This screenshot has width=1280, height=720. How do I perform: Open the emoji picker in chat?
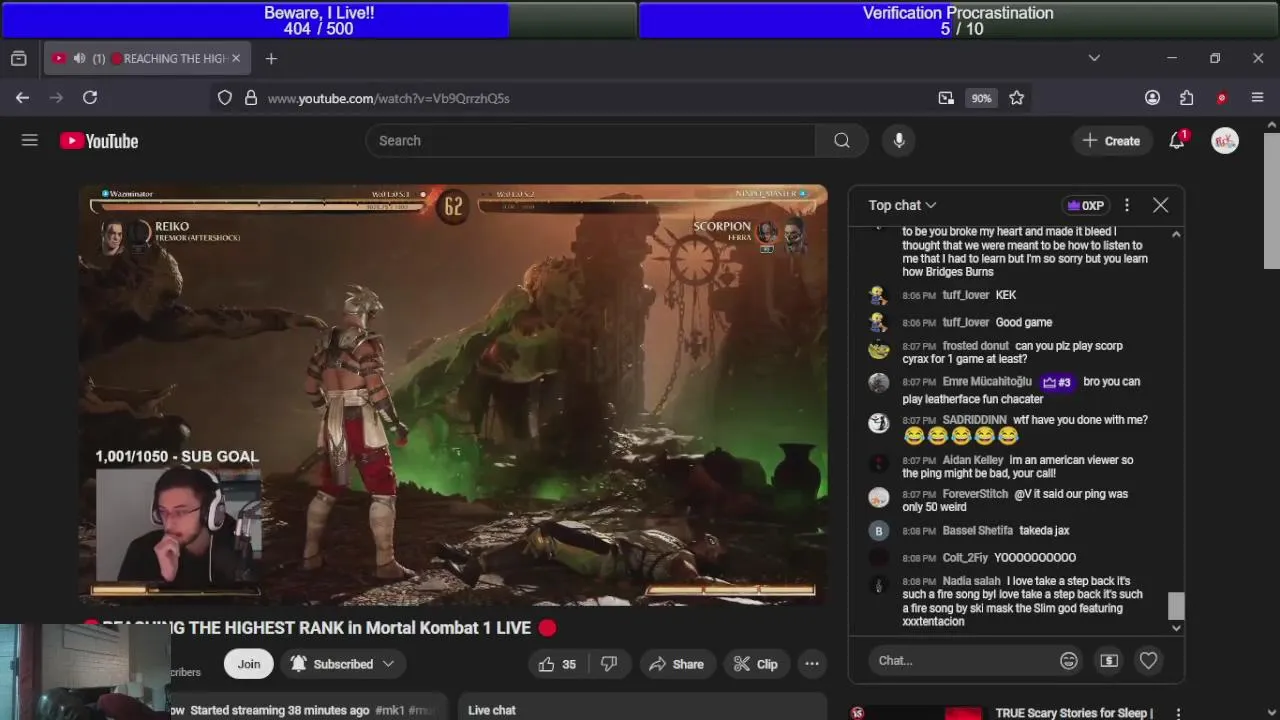[1069, 661]
